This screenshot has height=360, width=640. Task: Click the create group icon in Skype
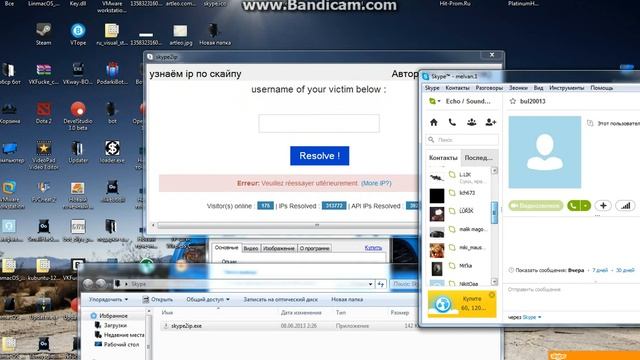click(x=471, y=122)
